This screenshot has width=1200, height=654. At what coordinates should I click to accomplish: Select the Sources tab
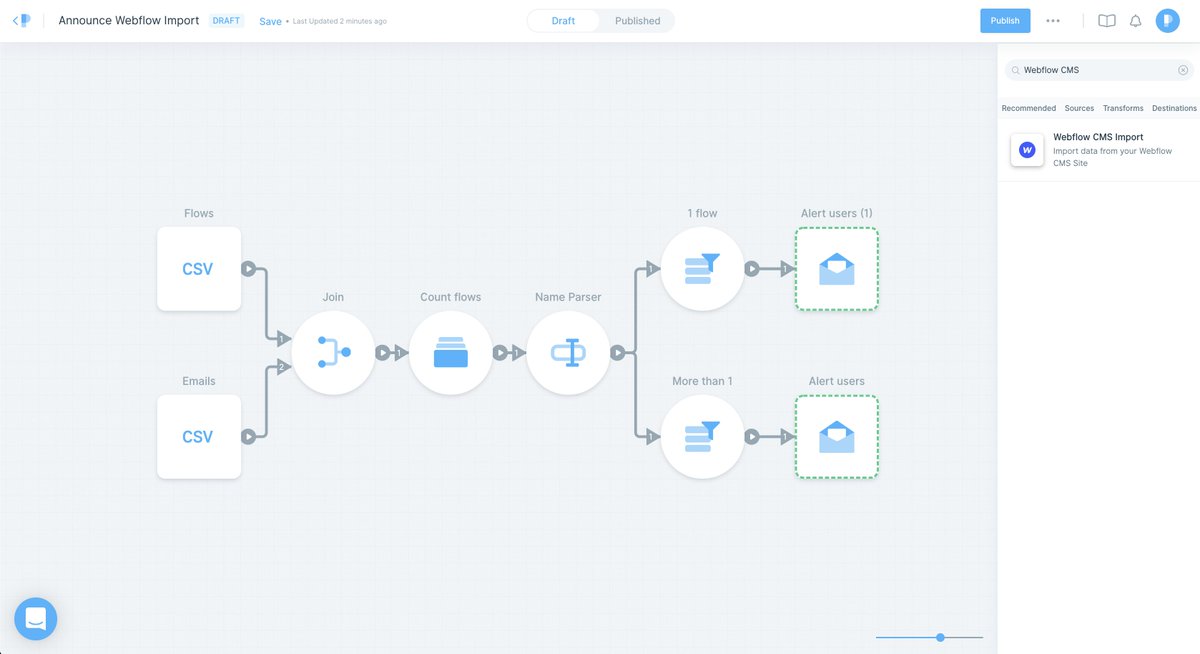point(1079,108)
